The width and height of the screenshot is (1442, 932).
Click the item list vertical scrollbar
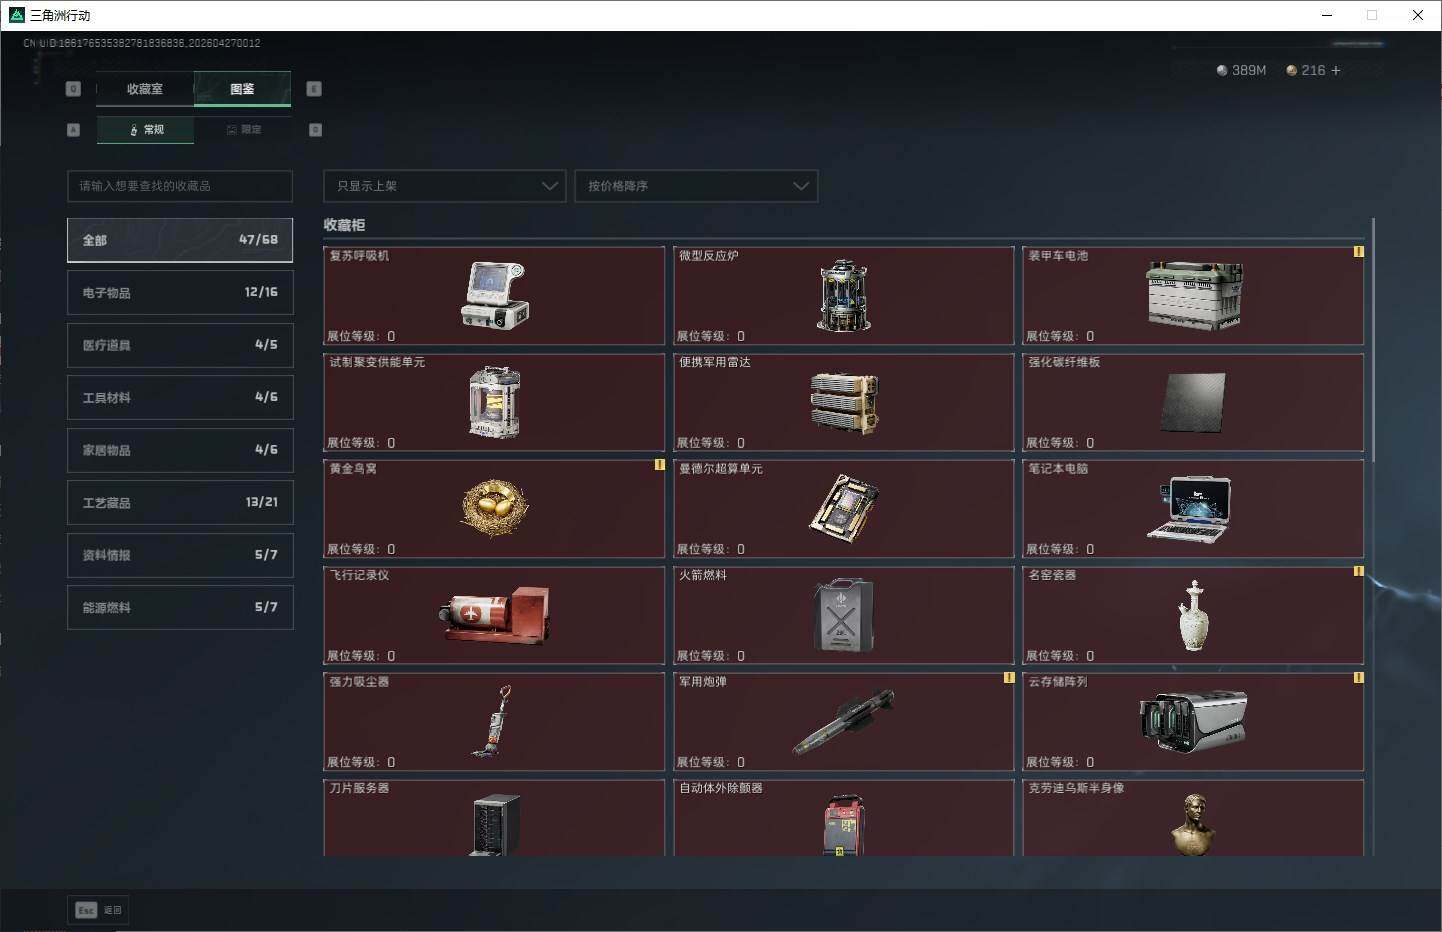point(1373,340)
